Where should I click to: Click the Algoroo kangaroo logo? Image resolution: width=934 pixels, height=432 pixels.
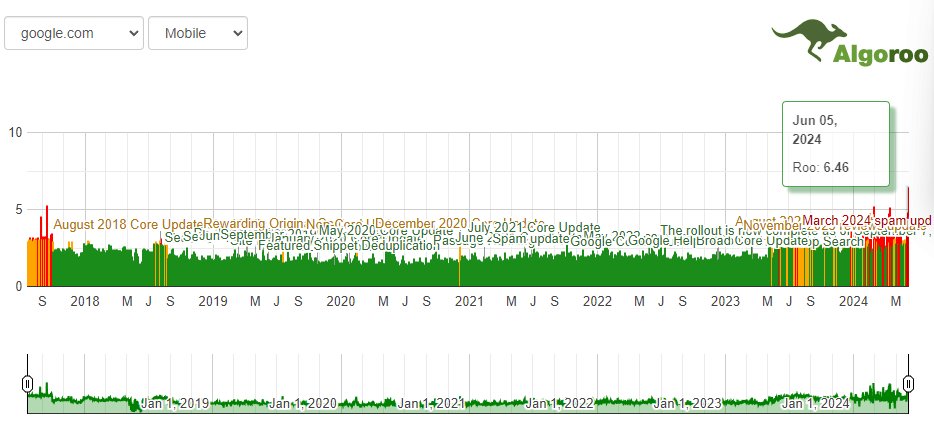(x=850, y=42)
